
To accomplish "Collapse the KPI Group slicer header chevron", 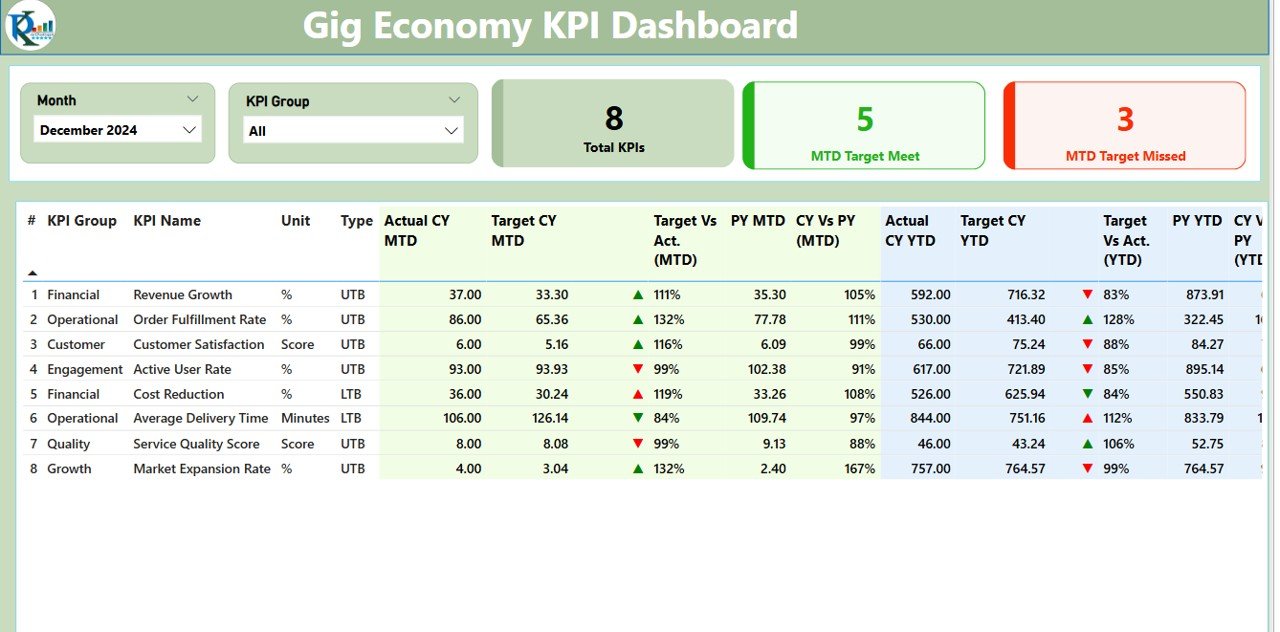I will click(455, 100).
